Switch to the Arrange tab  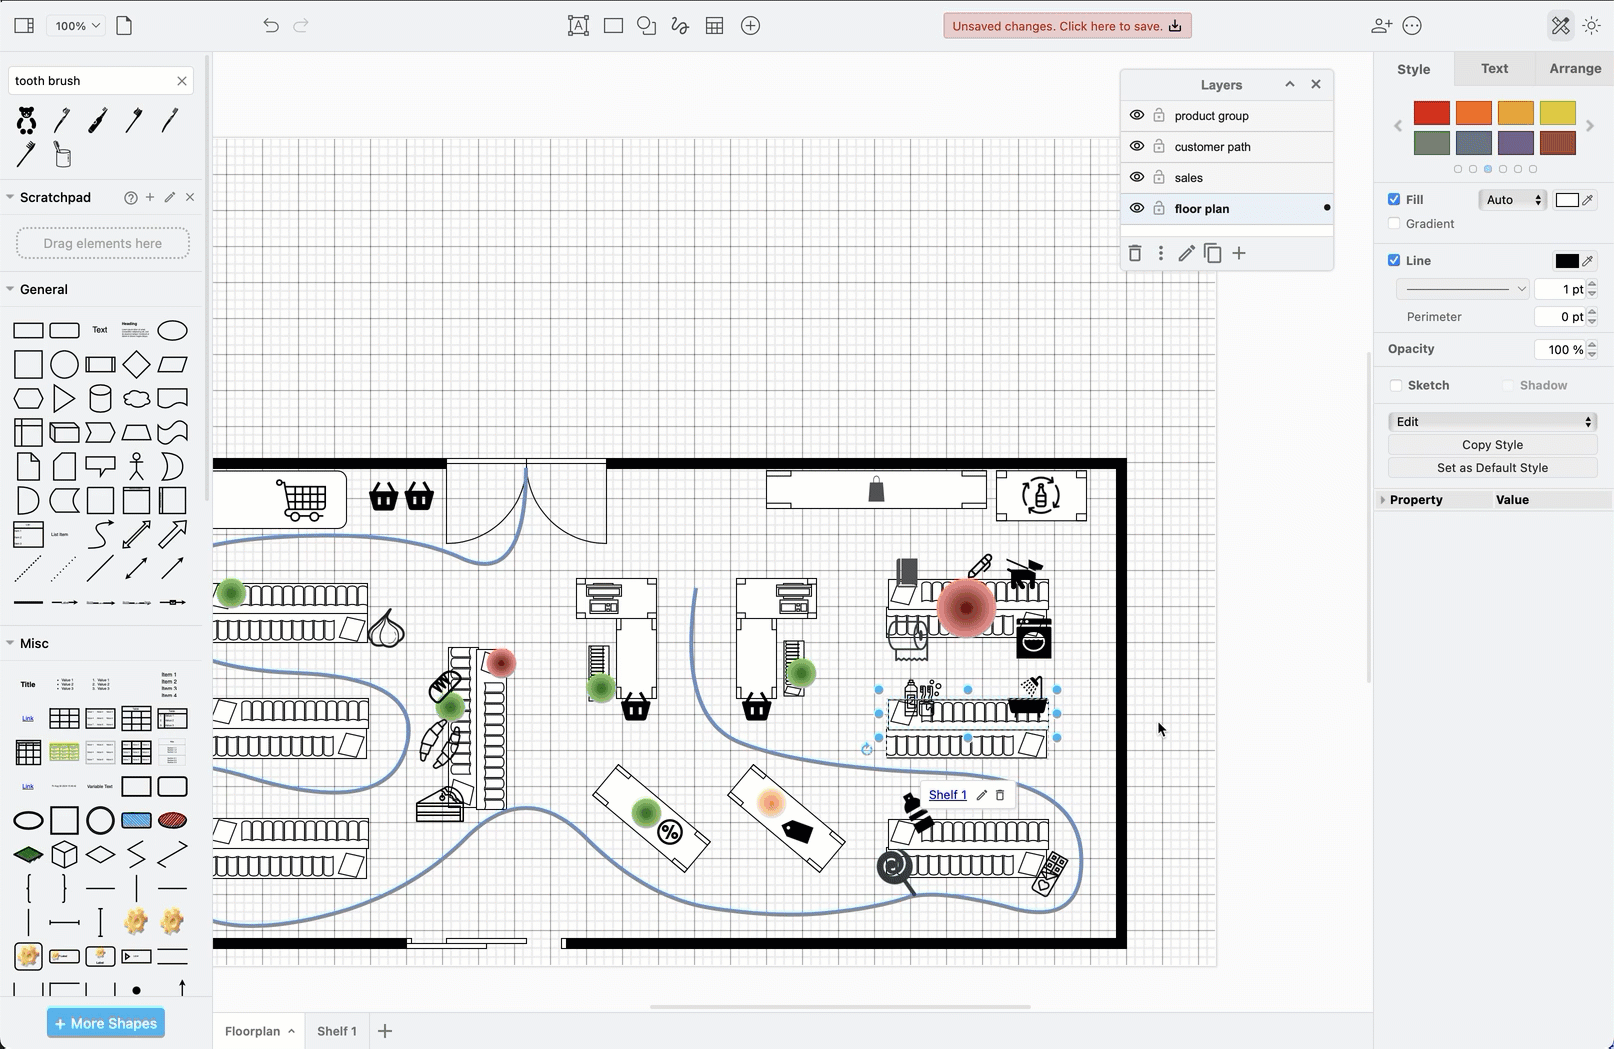click(x=1574, y=68)
